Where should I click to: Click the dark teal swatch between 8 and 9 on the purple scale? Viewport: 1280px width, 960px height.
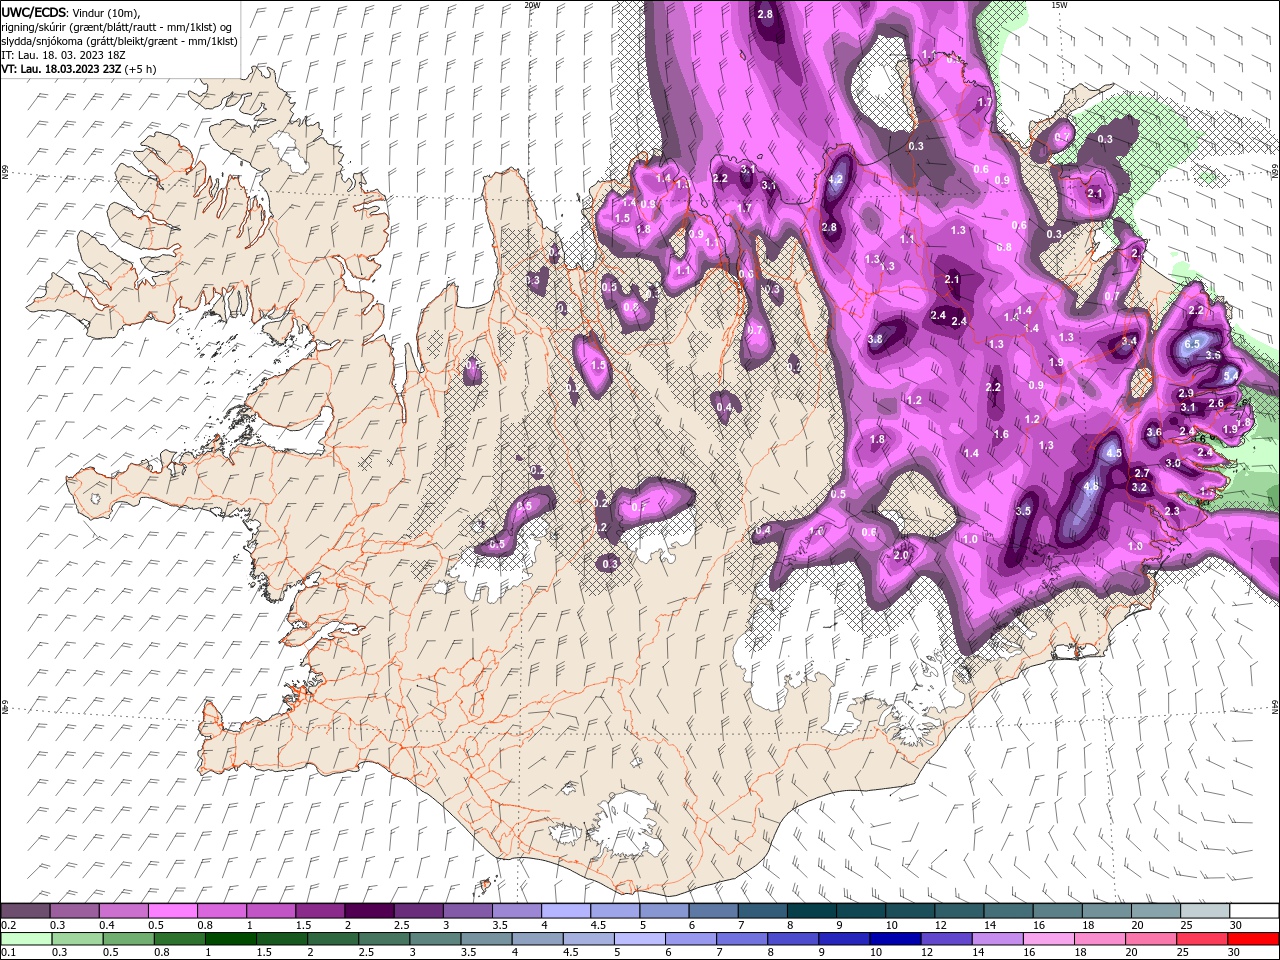click(x=812, y=911)
